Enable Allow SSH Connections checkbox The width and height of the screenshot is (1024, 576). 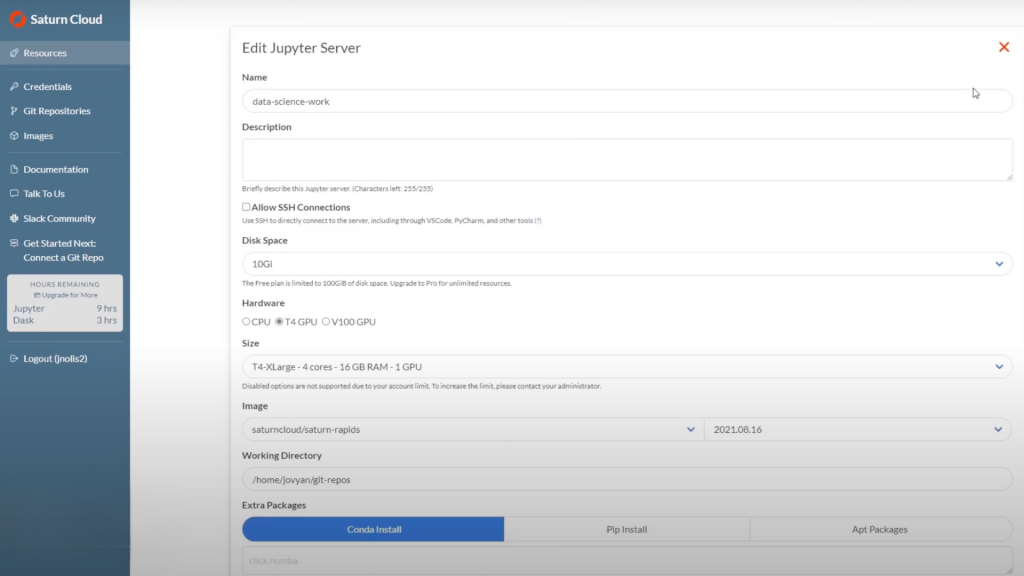point(246,207)
